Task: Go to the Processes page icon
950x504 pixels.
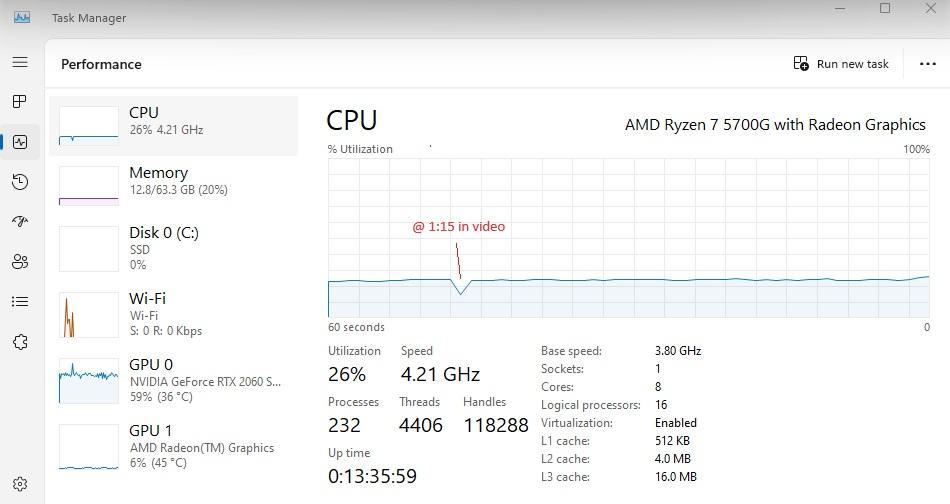Action: coord(20,102)
